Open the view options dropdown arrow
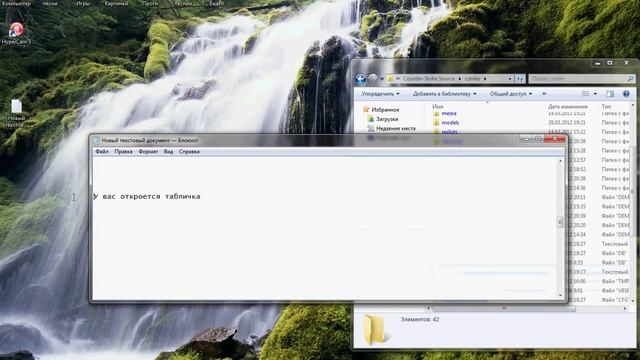The image size is (640, 360). coord(595,94)
